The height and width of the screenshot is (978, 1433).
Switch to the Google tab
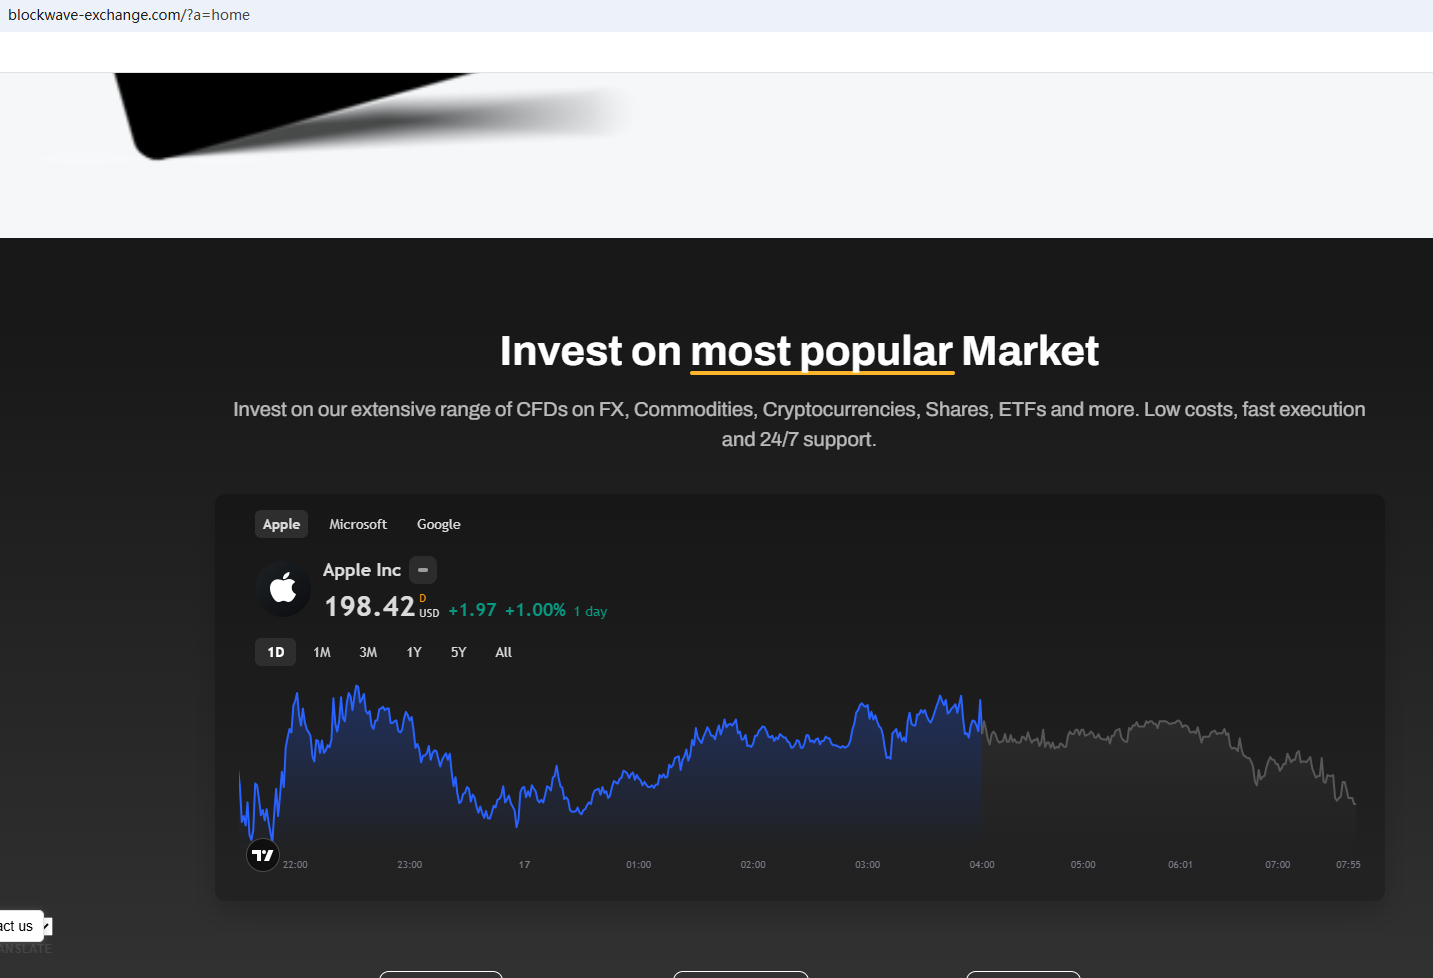pyautogui.click(x=438, y=523)
